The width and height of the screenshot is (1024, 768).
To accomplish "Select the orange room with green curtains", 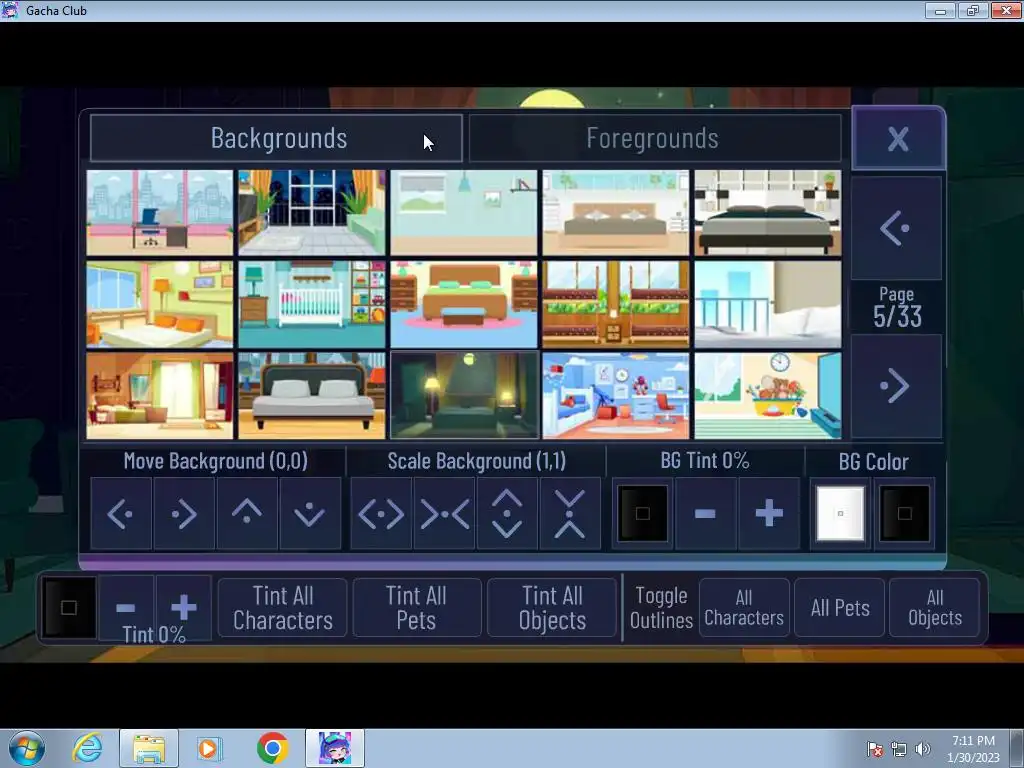I will (x=159, y=396).
